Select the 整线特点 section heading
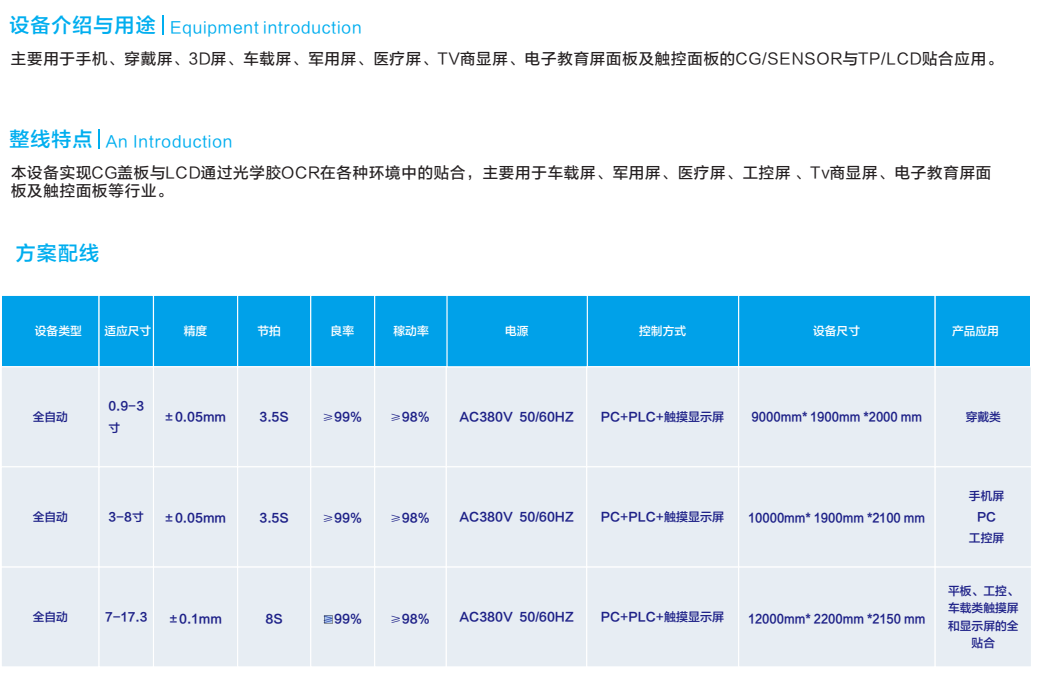Image resolution: width=1043 pixels, height=673 pixels. [x=50, y=139]
